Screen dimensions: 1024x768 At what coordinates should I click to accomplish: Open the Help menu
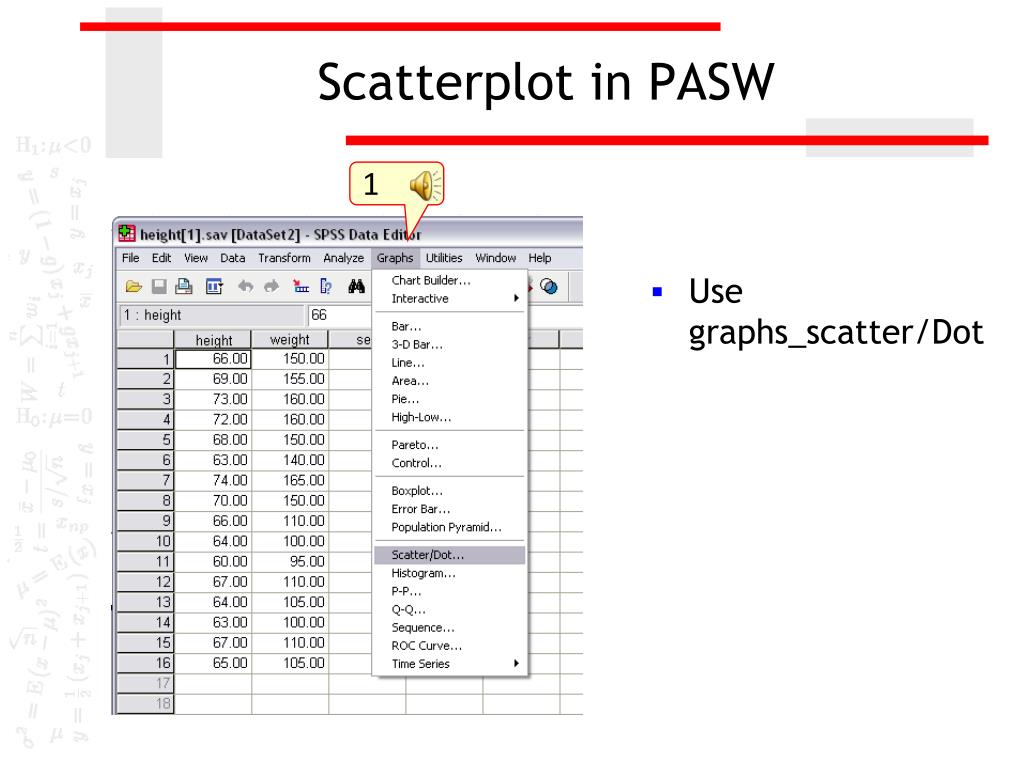click(540, 258)
